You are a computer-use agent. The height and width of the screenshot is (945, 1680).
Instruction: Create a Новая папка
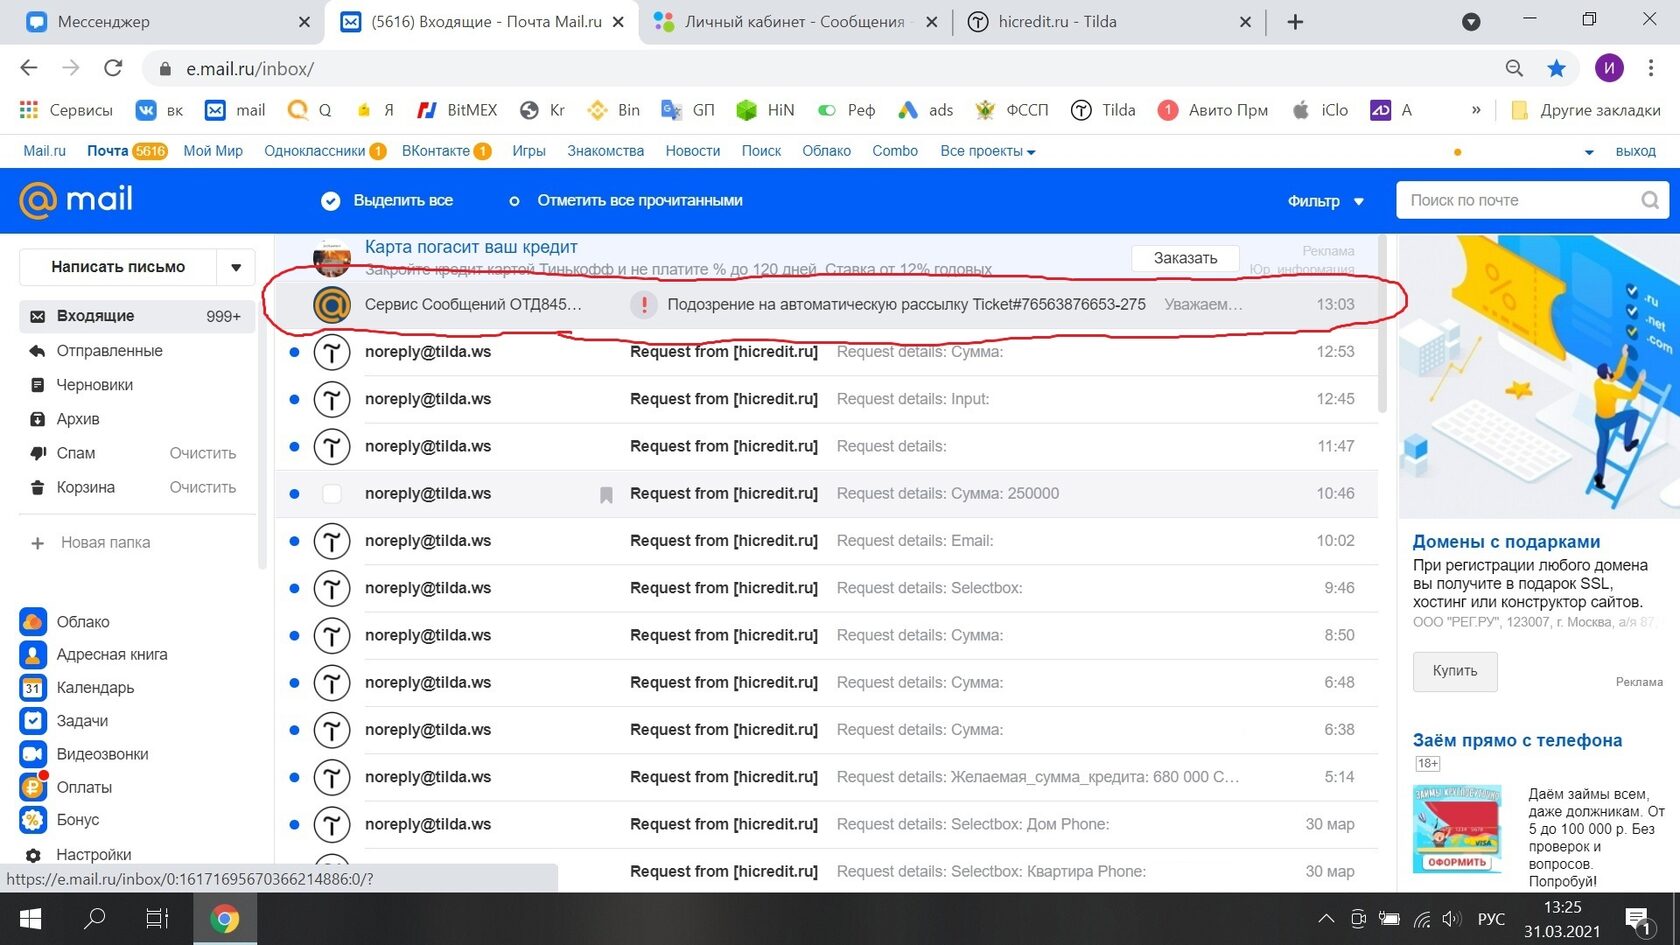point(93,543)
